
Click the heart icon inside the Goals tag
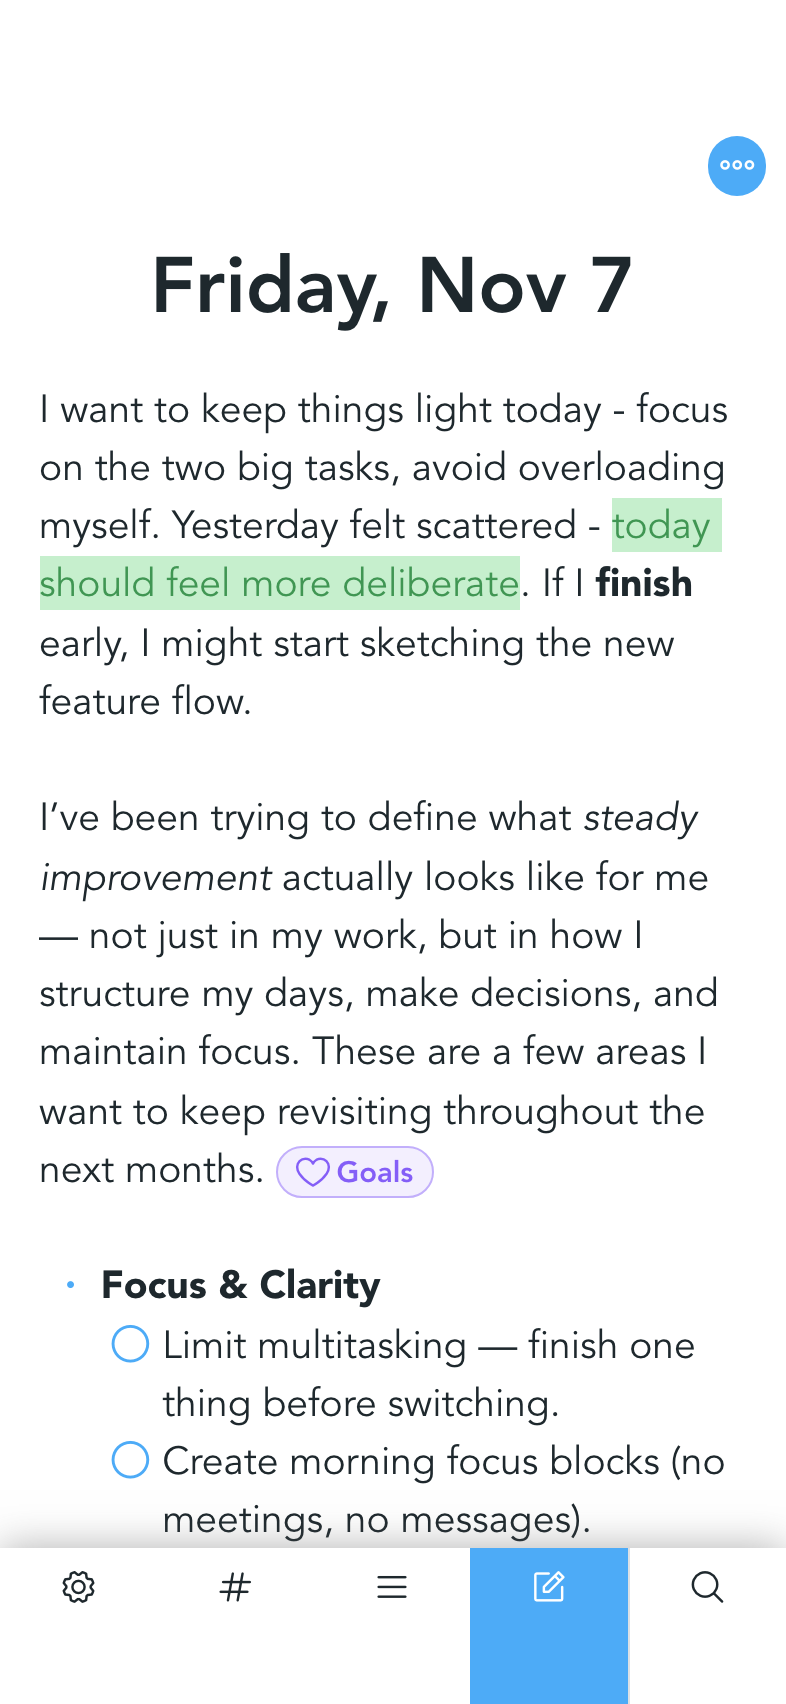point(313,1171)
